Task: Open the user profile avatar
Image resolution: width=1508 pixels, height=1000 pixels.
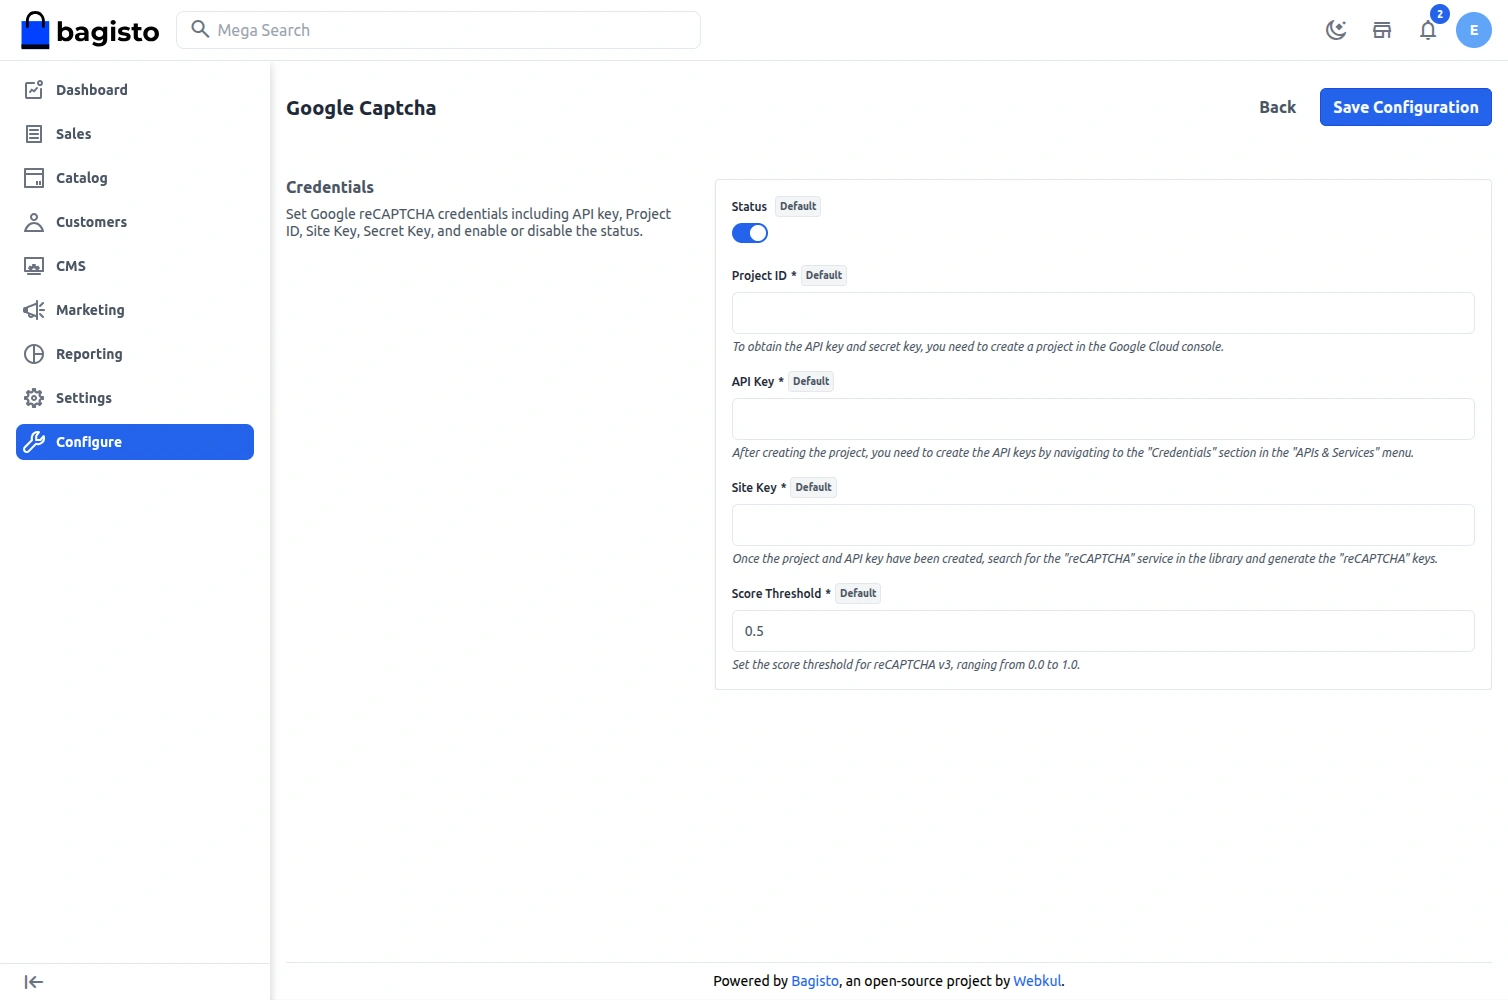Action: (x=1473, y=30)
